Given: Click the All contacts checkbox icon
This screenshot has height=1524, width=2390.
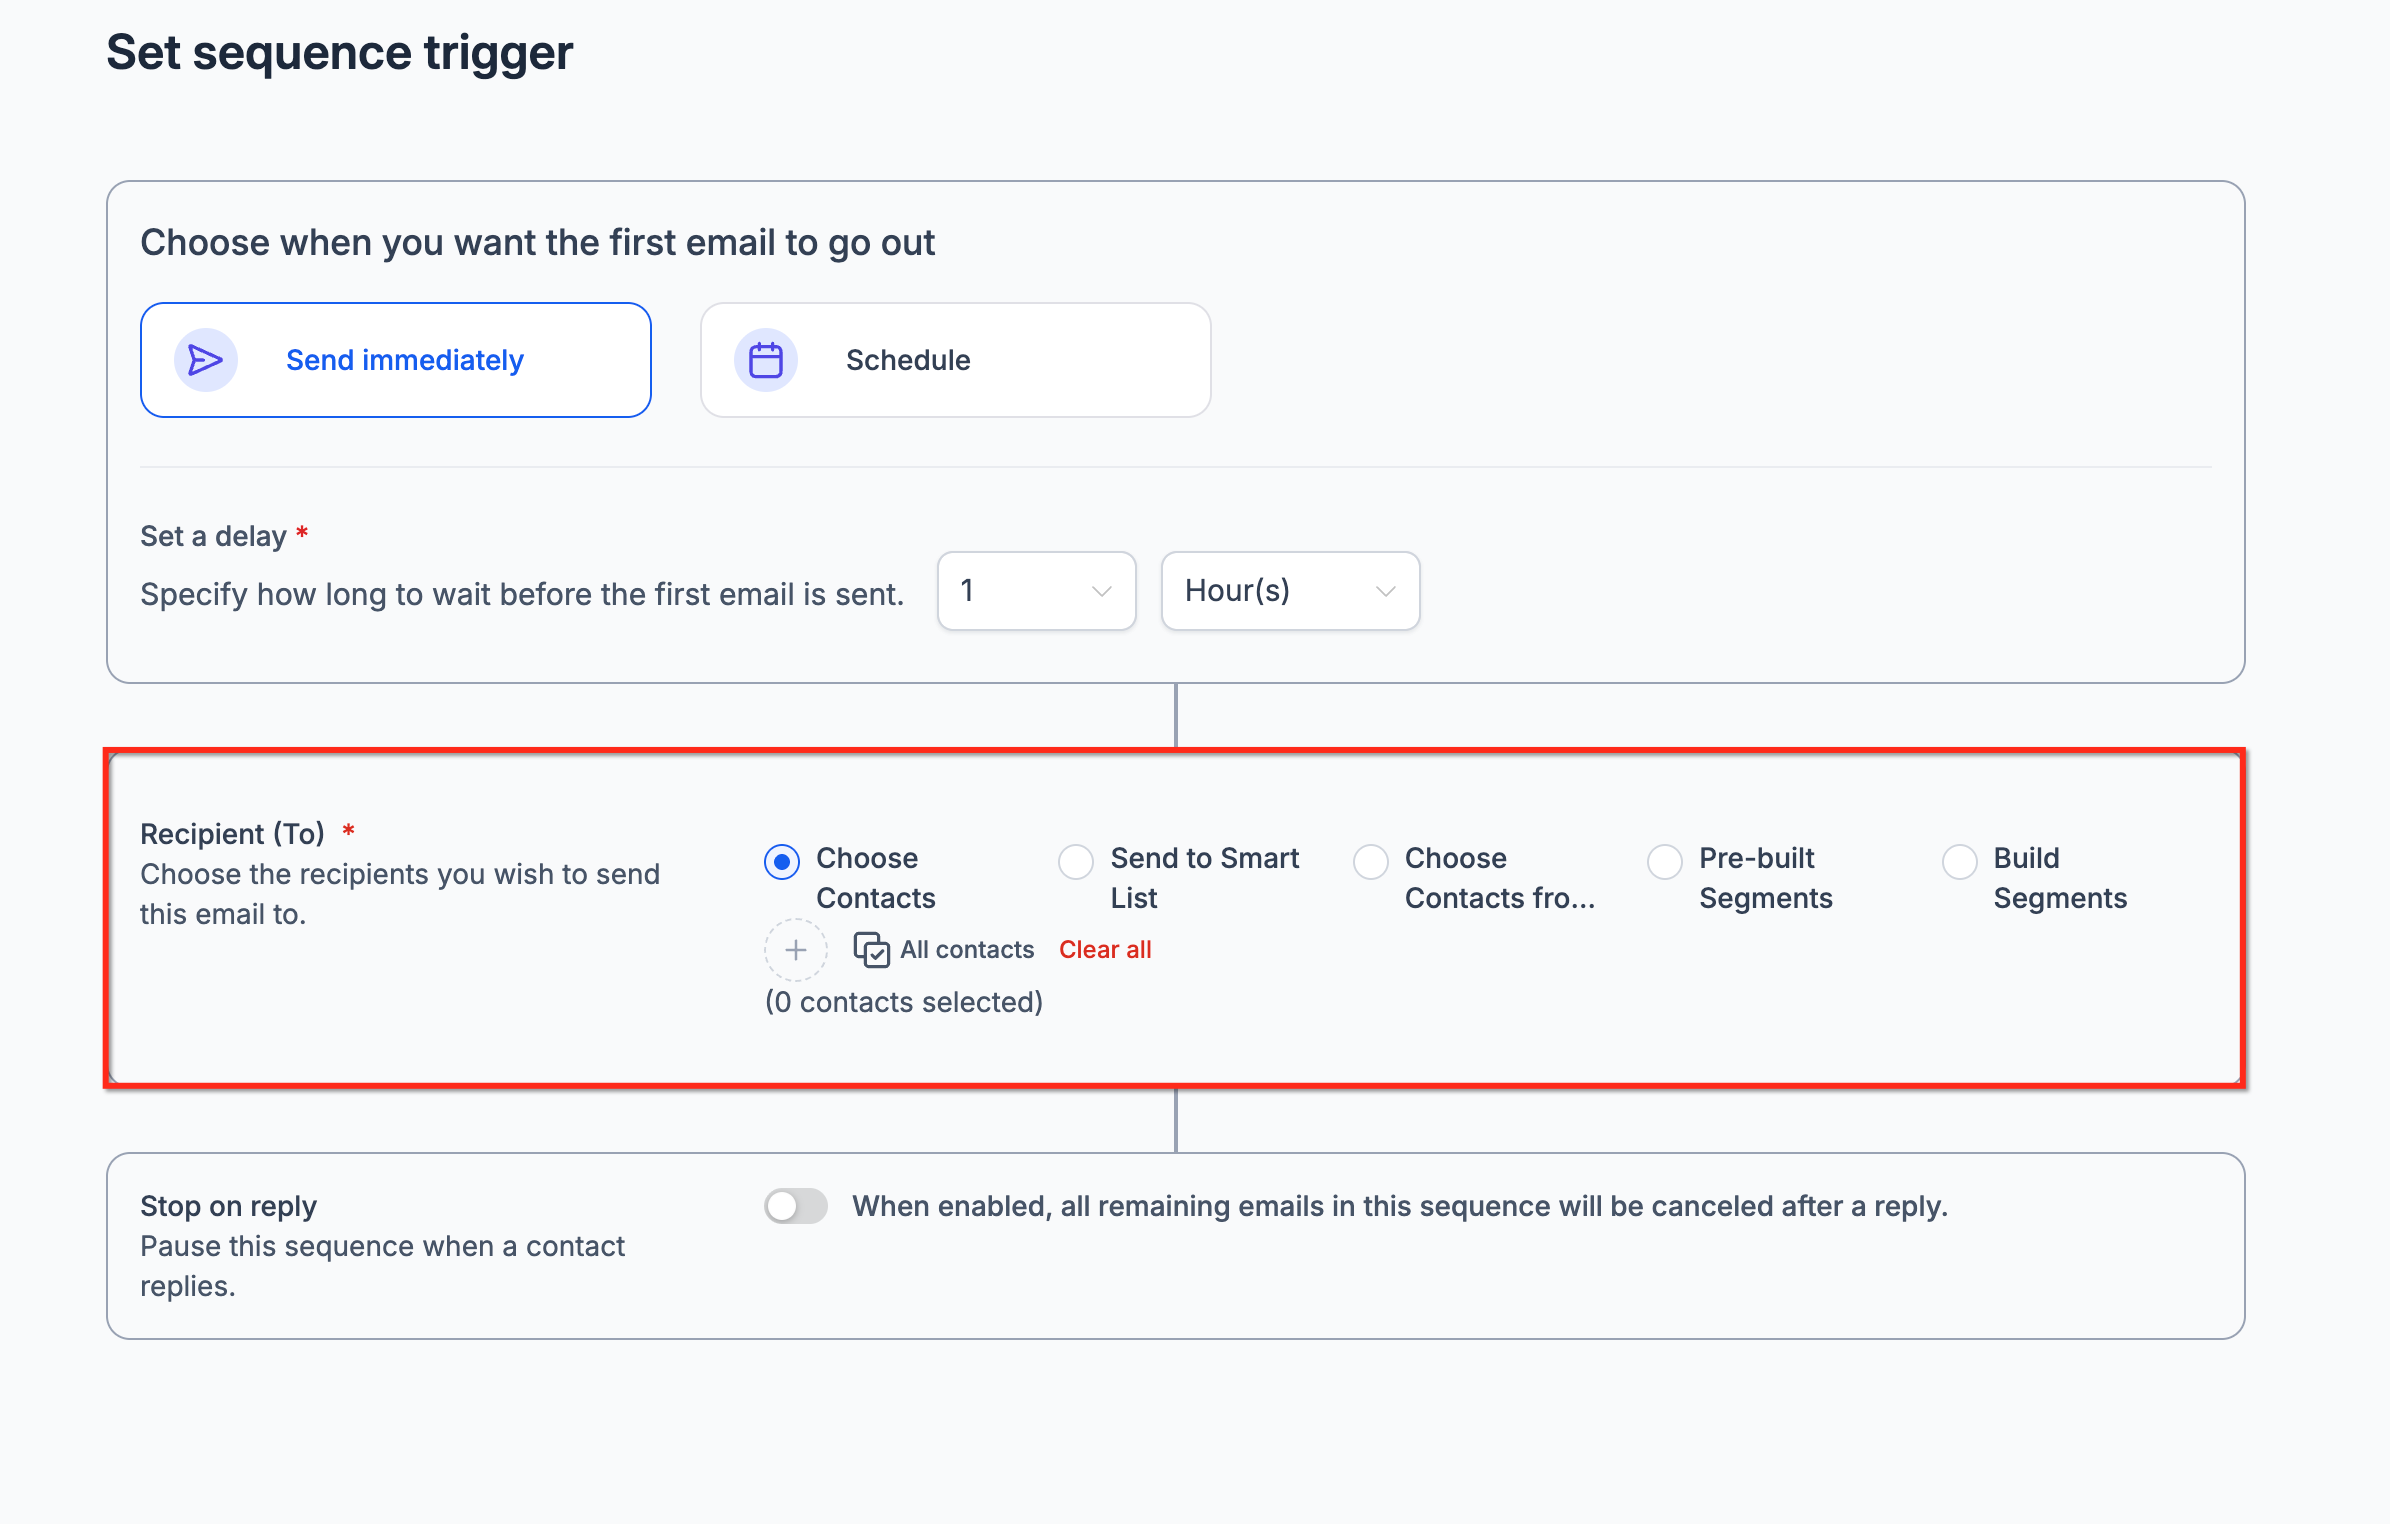Looking at the screenshot, I should 871,950.
